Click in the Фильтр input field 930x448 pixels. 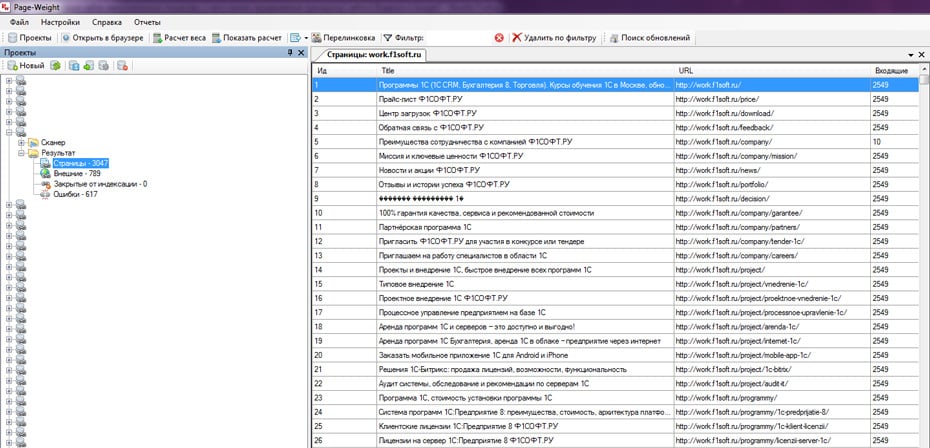458,38
